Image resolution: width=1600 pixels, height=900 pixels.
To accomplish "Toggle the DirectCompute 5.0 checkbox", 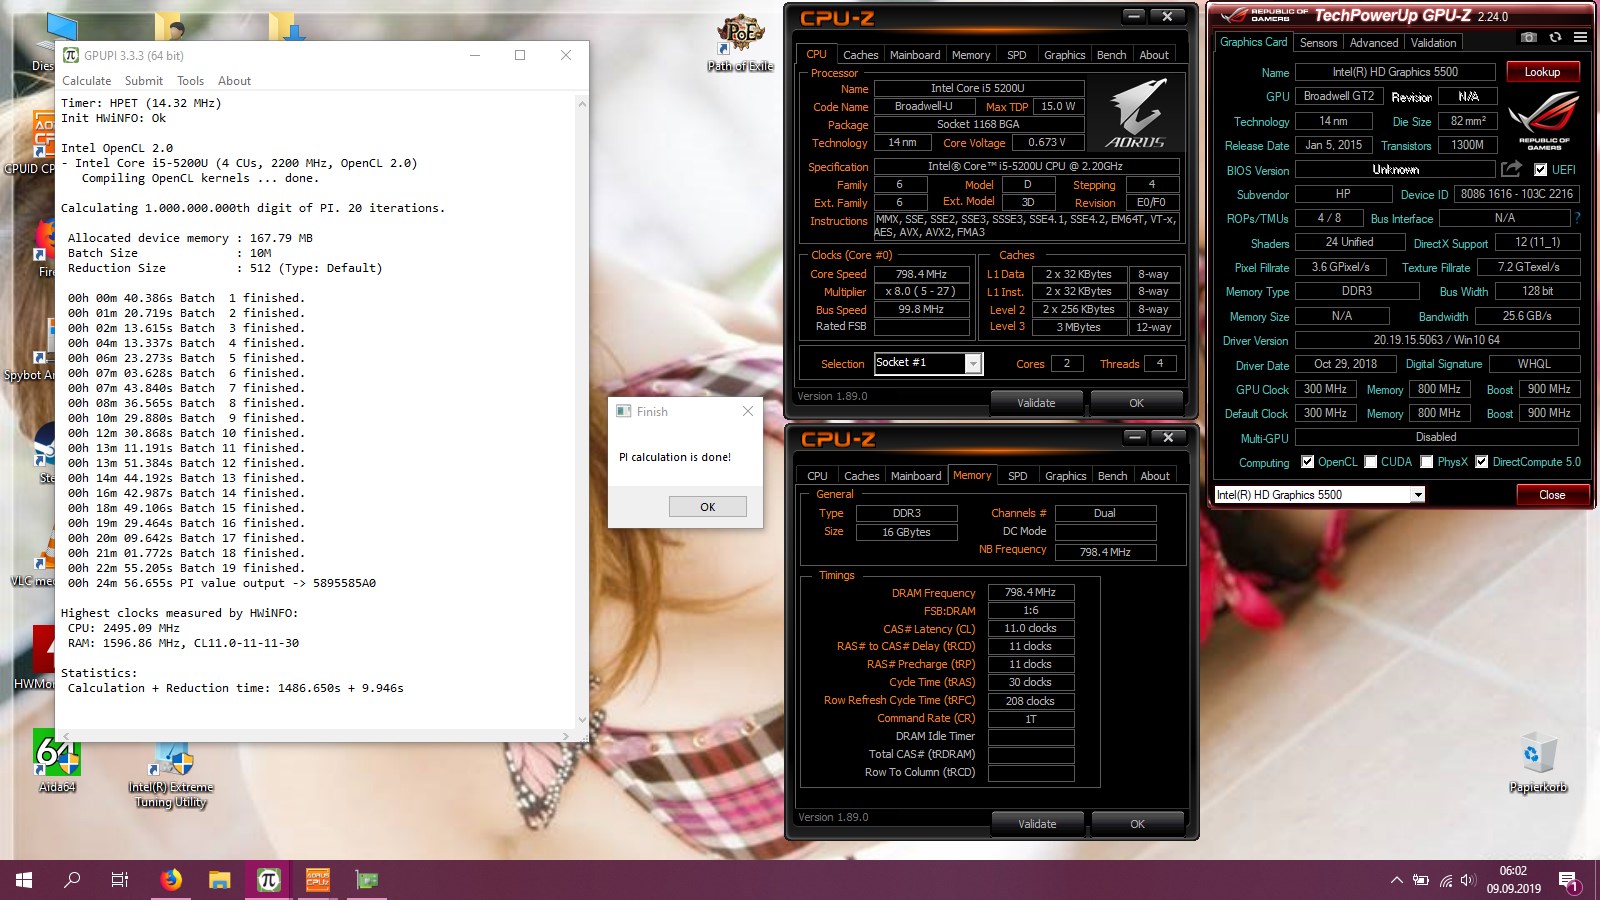I will 1481,462.
